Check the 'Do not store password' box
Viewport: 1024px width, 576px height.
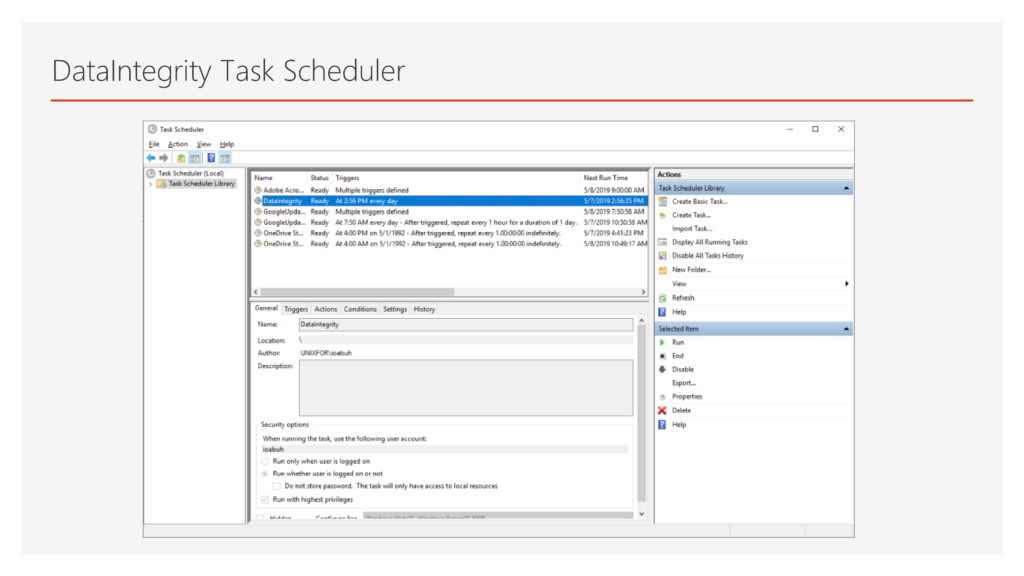click(x=277, y=486)
